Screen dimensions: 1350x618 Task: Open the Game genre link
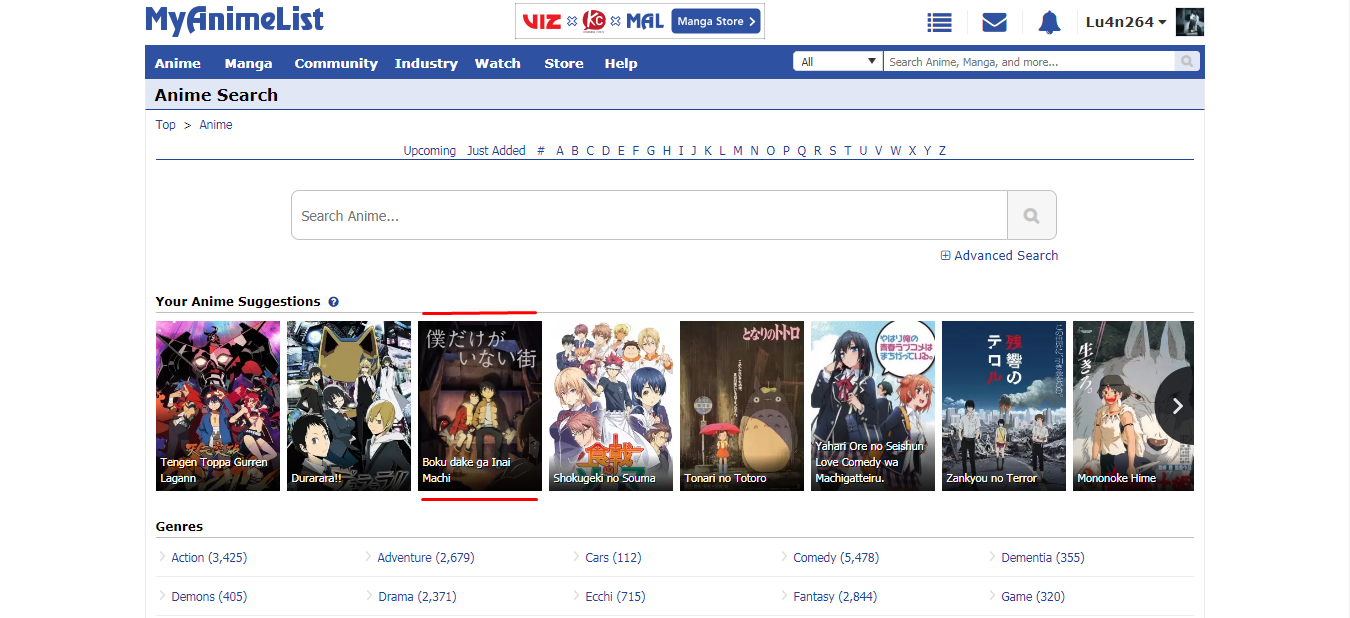tap(1033, 597)
